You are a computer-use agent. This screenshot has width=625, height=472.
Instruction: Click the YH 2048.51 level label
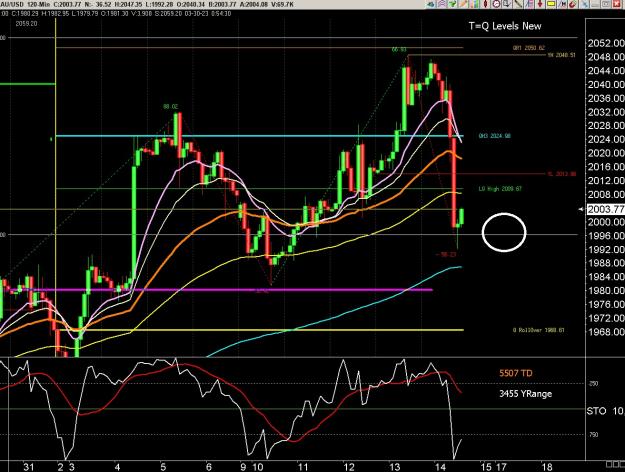(561, 55)
